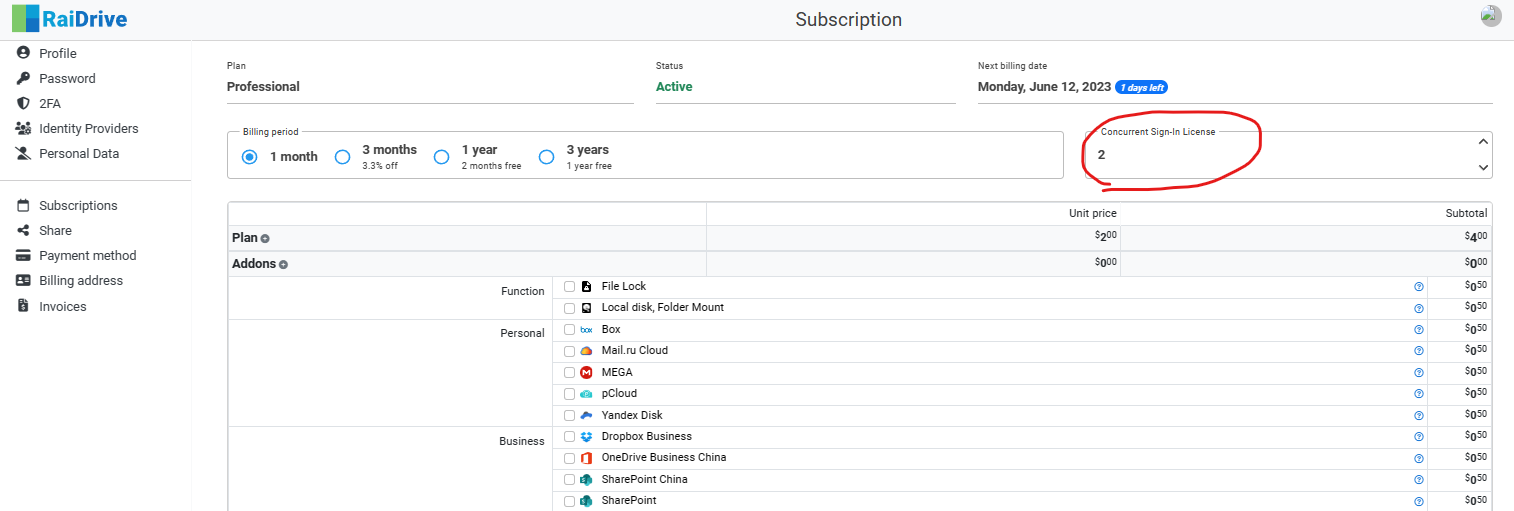The image size is (1514, 511).
Task: Click the File Lock help icon
Action: click(x=1418, y=287)
